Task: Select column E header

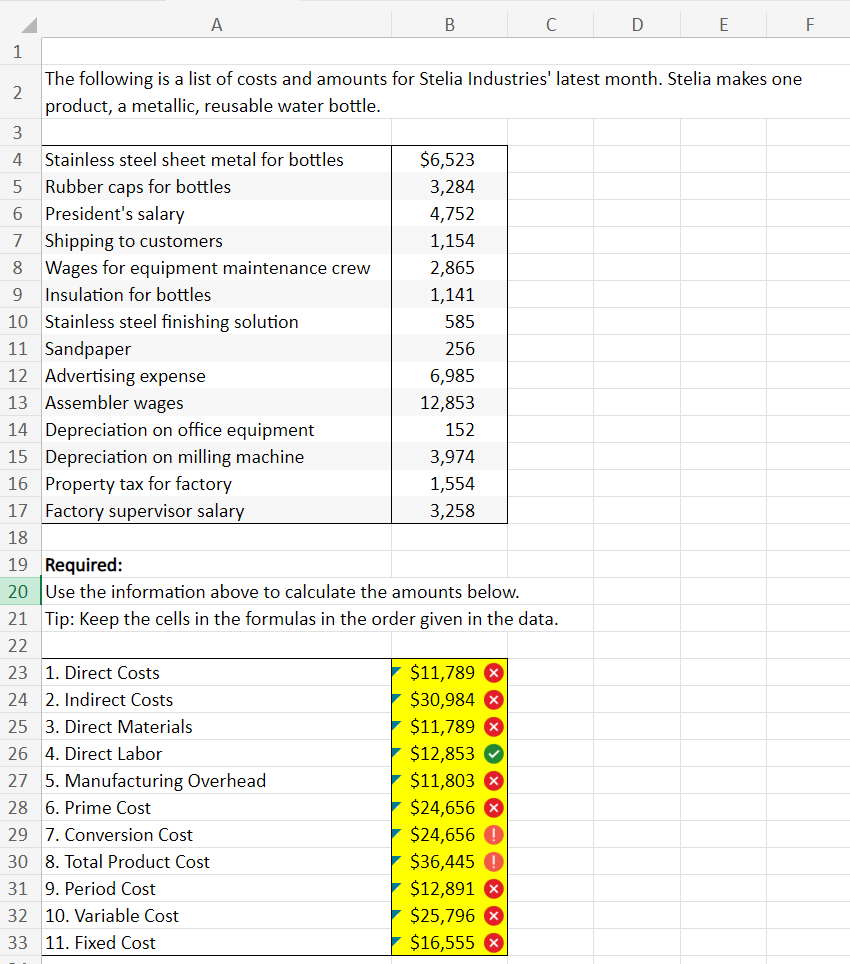Action: [x=723, y=25]
